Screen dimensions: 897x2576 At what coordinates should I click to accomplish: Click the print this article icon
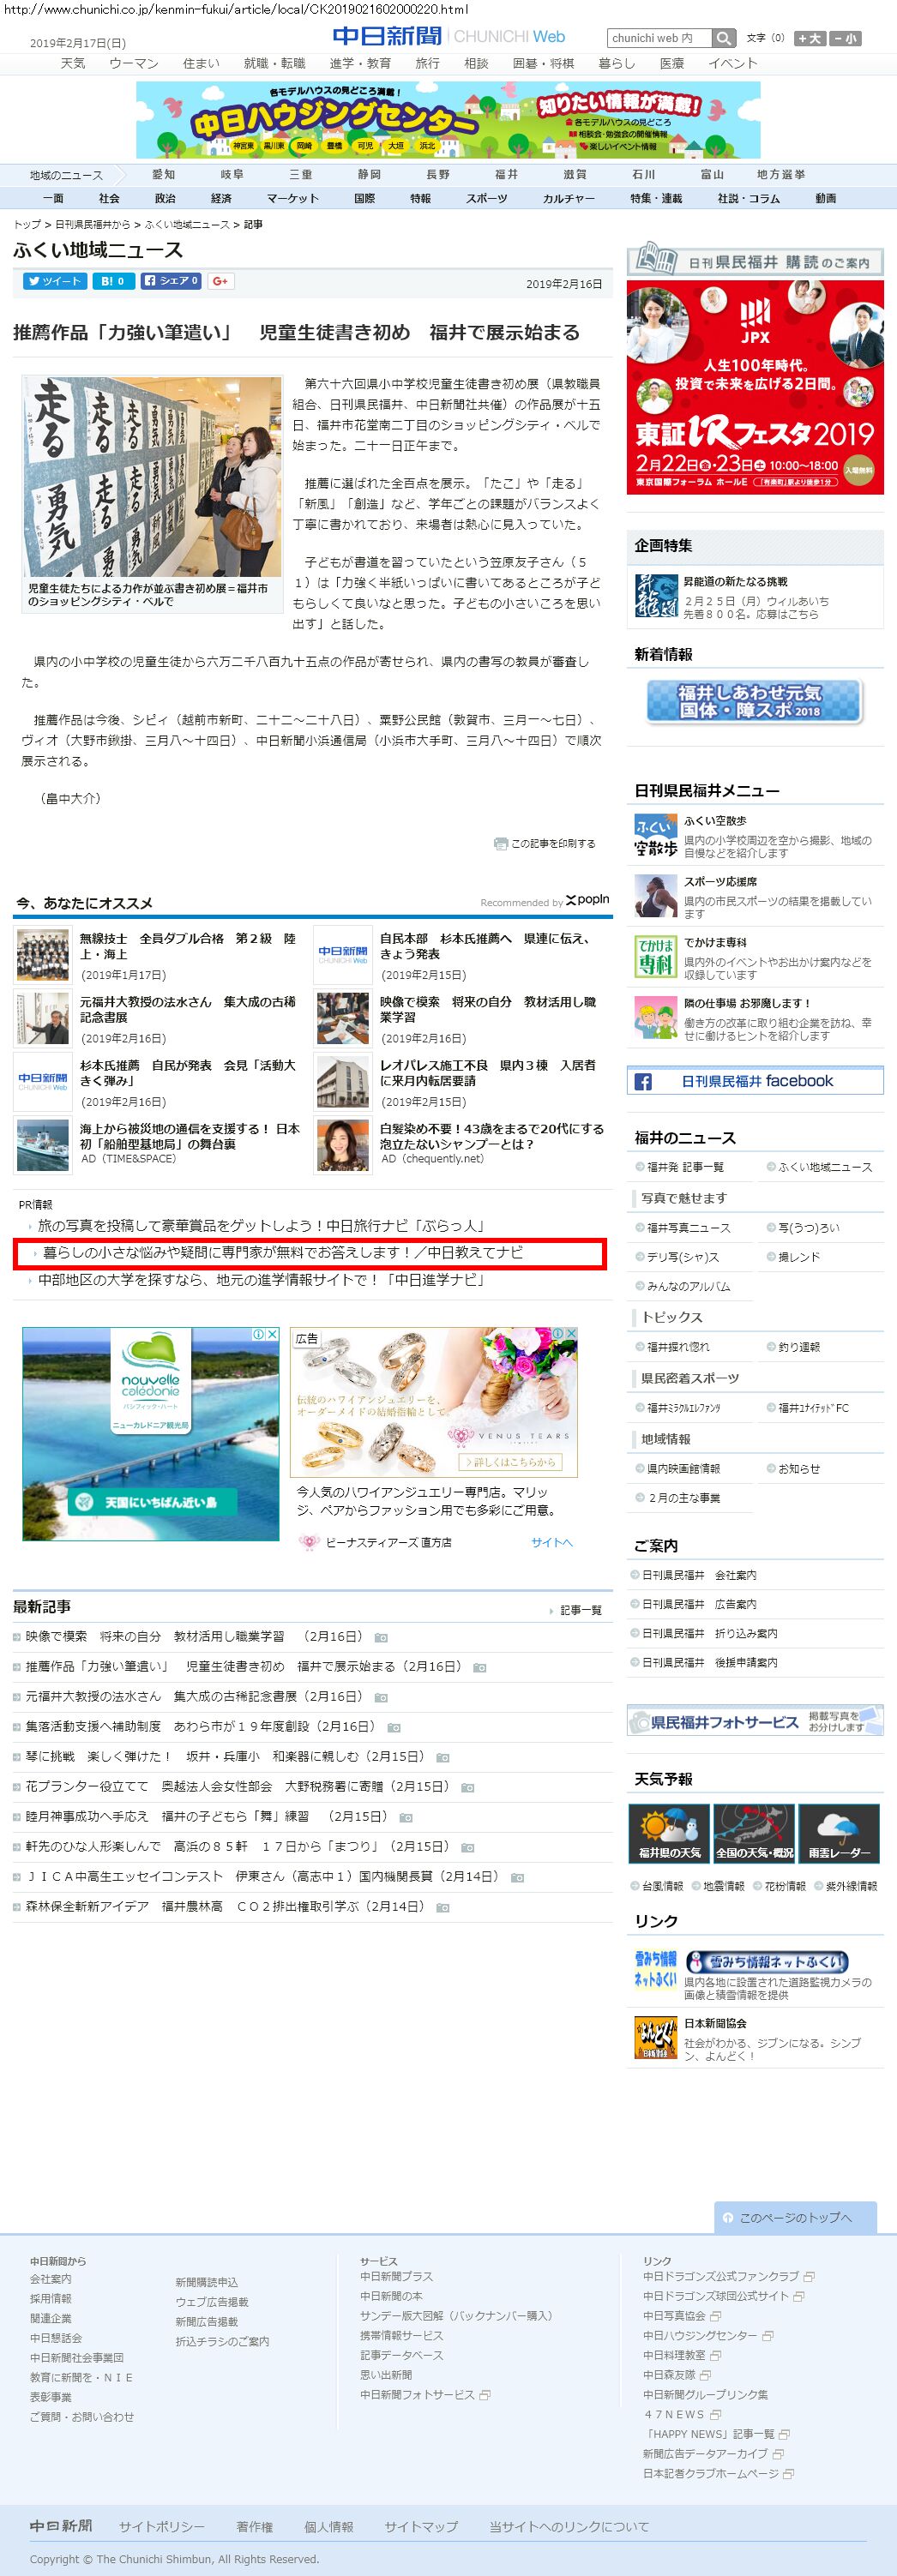[501, 843]
